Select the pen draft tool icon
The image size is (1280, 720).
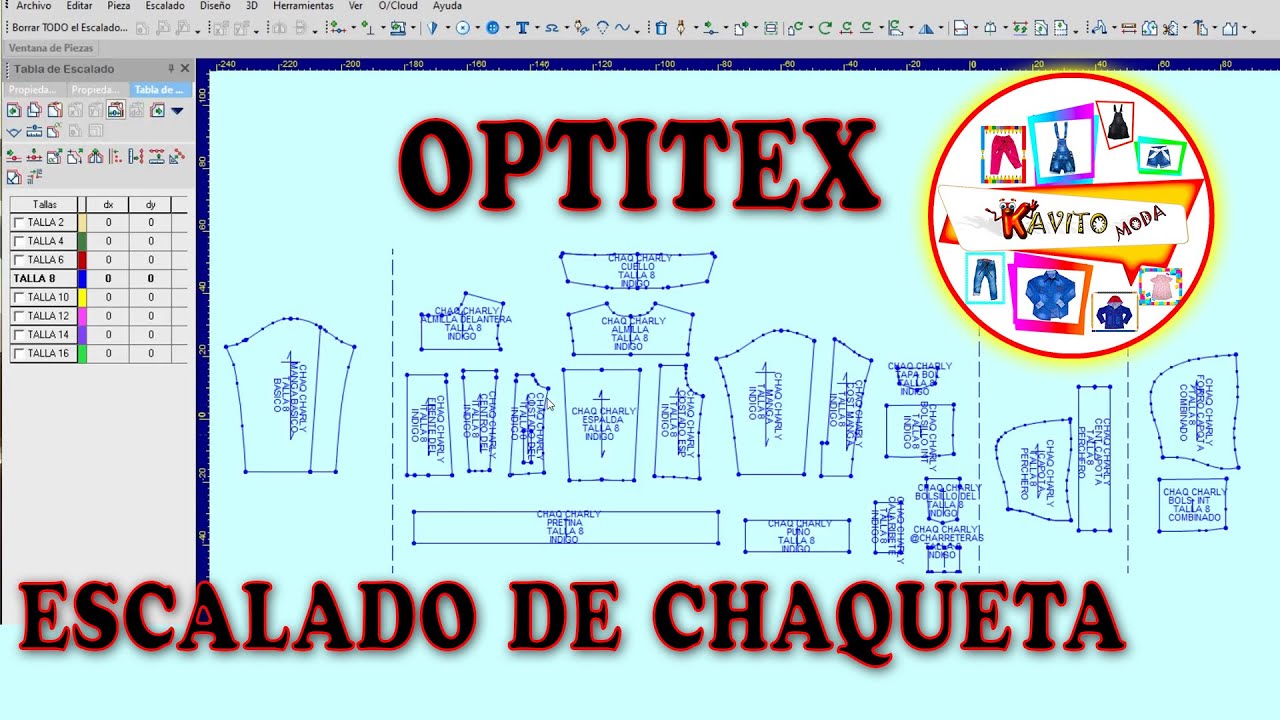tap(681, 28)
